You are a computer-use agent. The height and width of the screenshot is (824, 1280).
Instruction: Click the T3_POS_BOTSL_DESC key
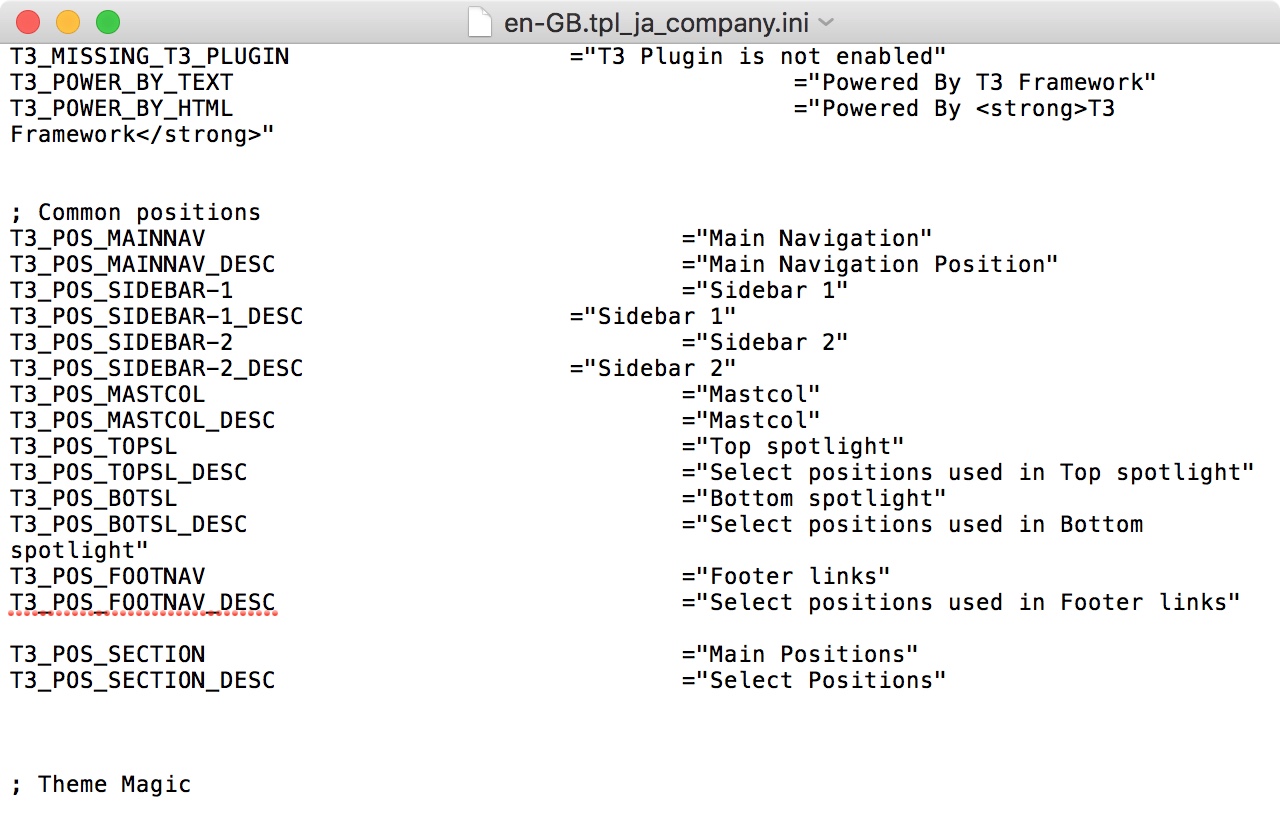point(128,524)
